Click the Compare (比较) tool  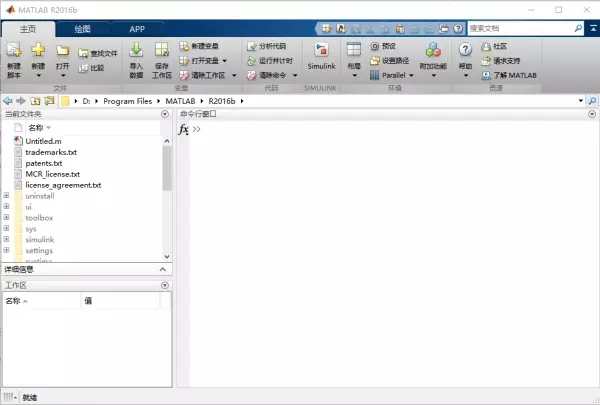[91, 68]
